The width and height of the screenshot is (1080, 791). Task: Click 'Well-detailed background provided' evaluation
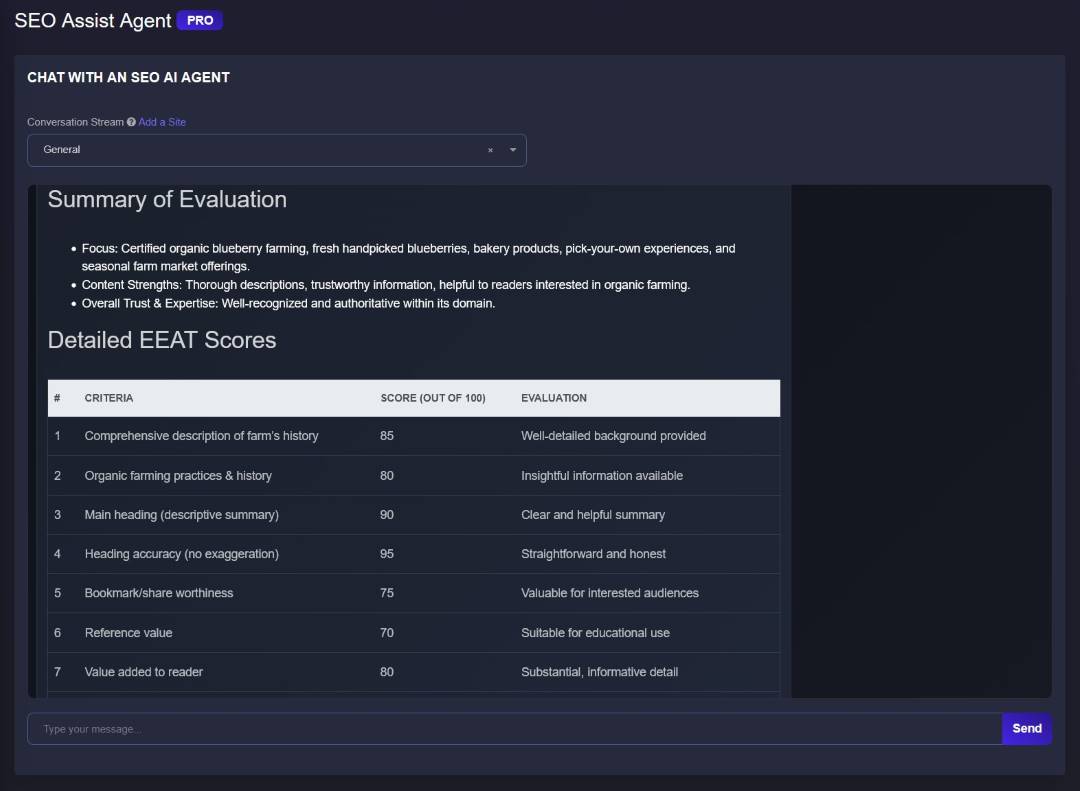(613, 435)
